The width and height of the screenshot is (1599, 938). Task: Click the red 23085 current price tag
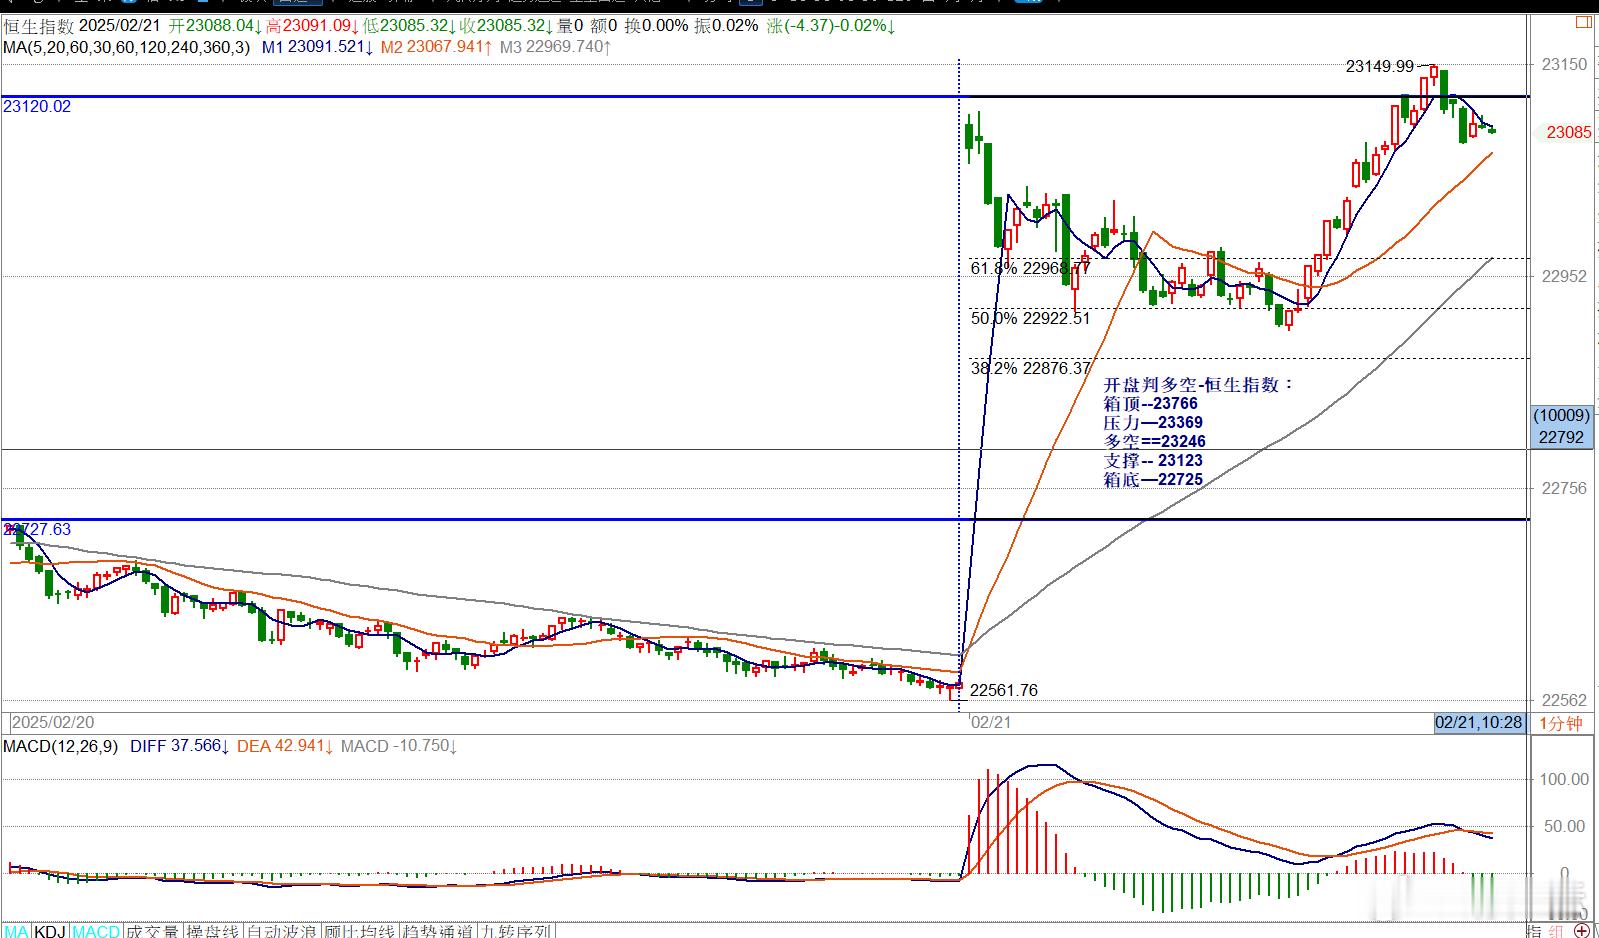pos(1568,132)
